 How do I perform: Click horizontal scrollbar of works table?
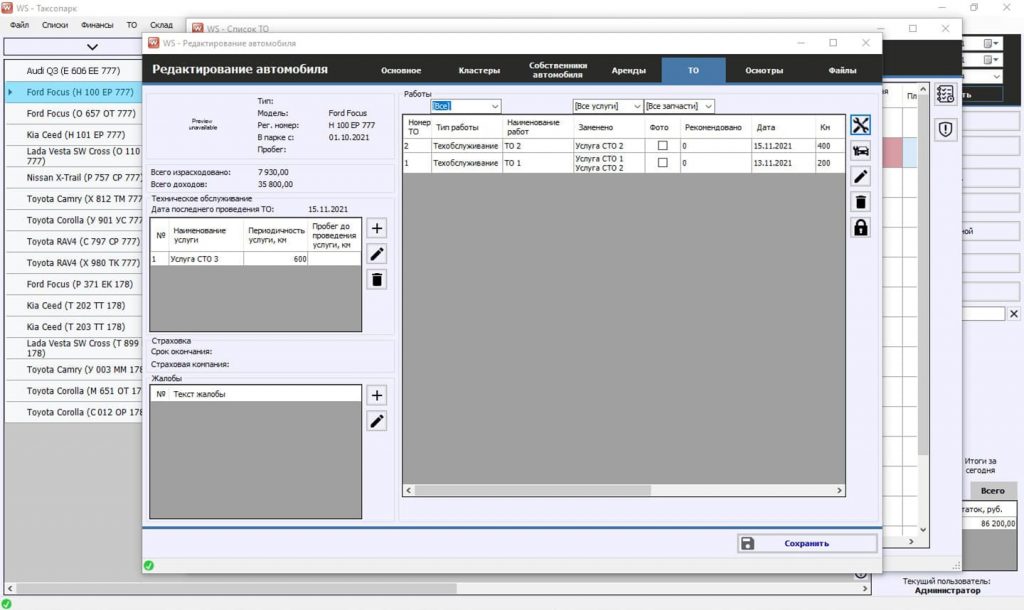pos(532,490)
